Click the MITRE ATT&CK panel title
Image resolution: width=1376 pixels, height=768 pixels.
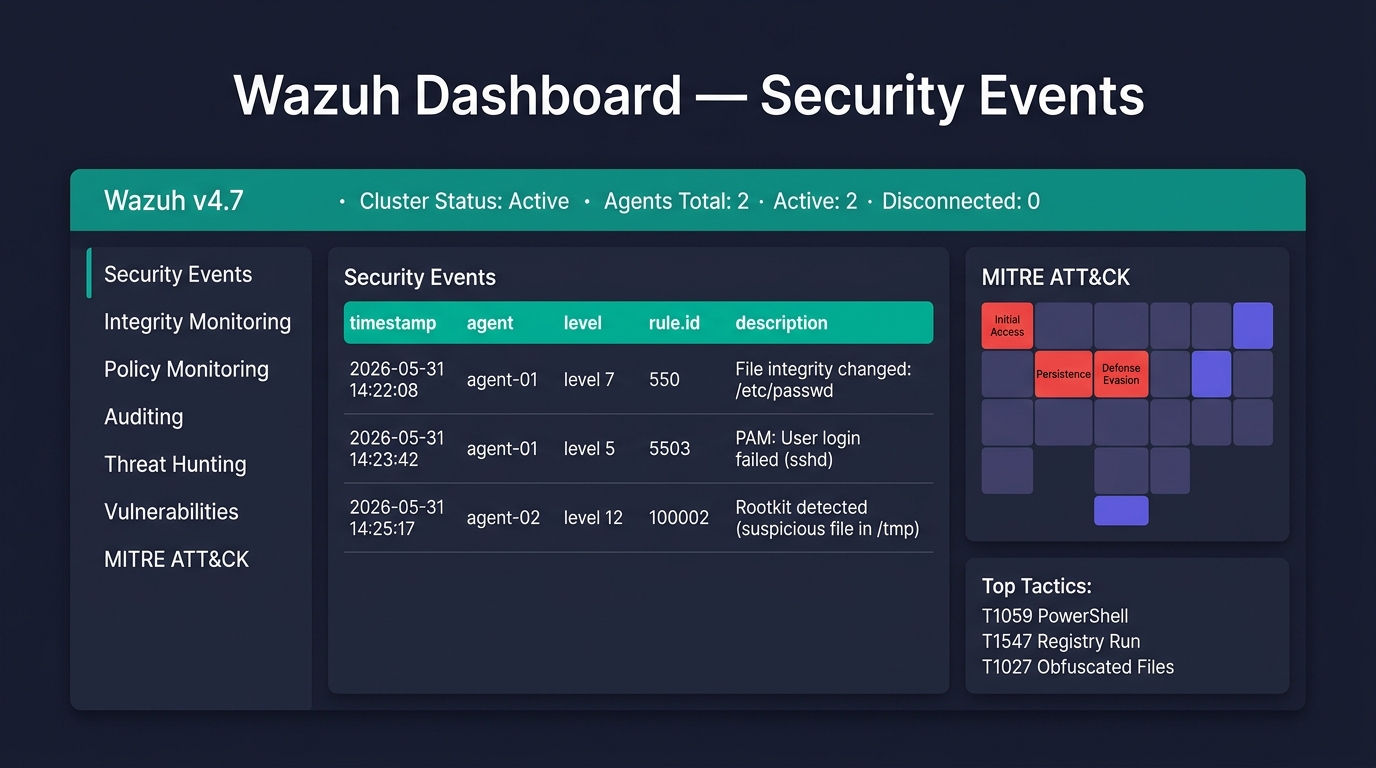(x=1056, y=278)
